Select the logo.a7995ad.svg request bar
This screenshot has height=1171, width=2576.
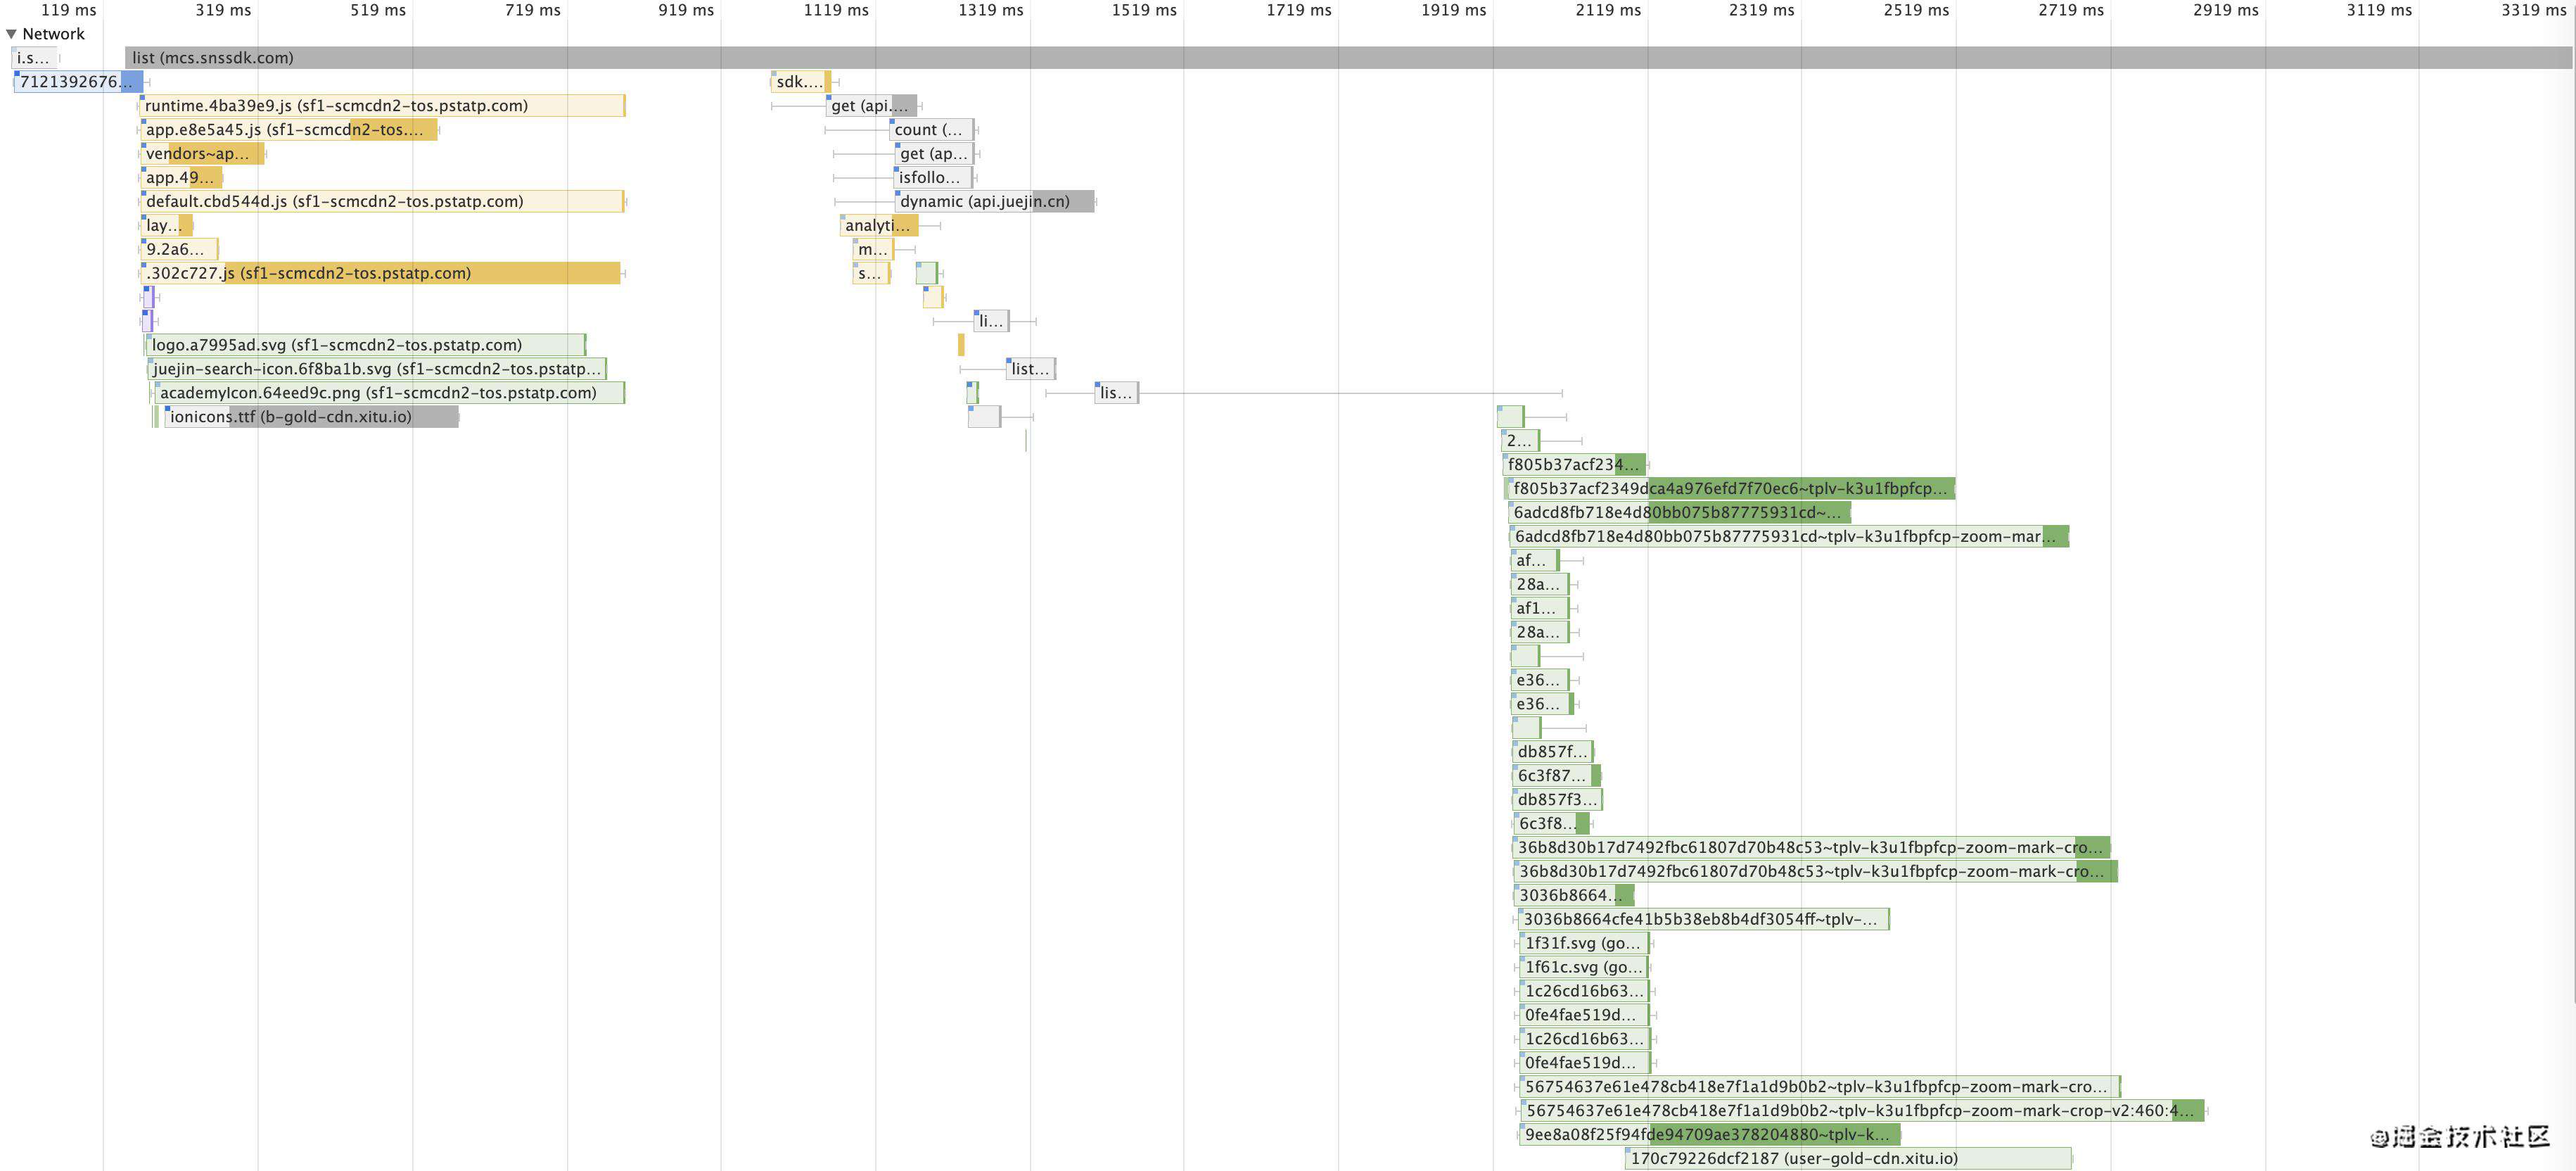[365, 345]
